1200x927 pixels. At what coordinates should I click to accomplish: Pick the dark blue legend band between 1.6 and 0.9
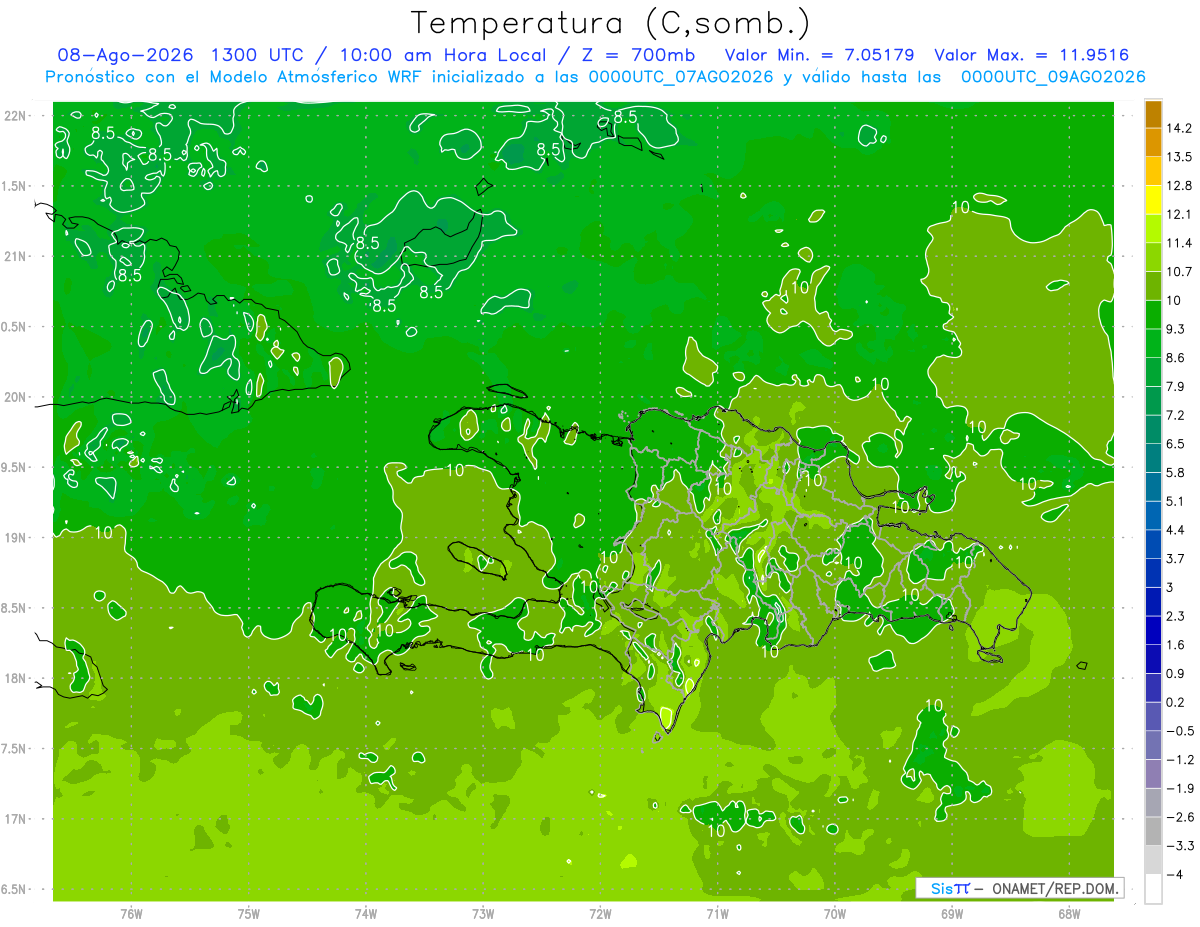[x=1153, y=659]
